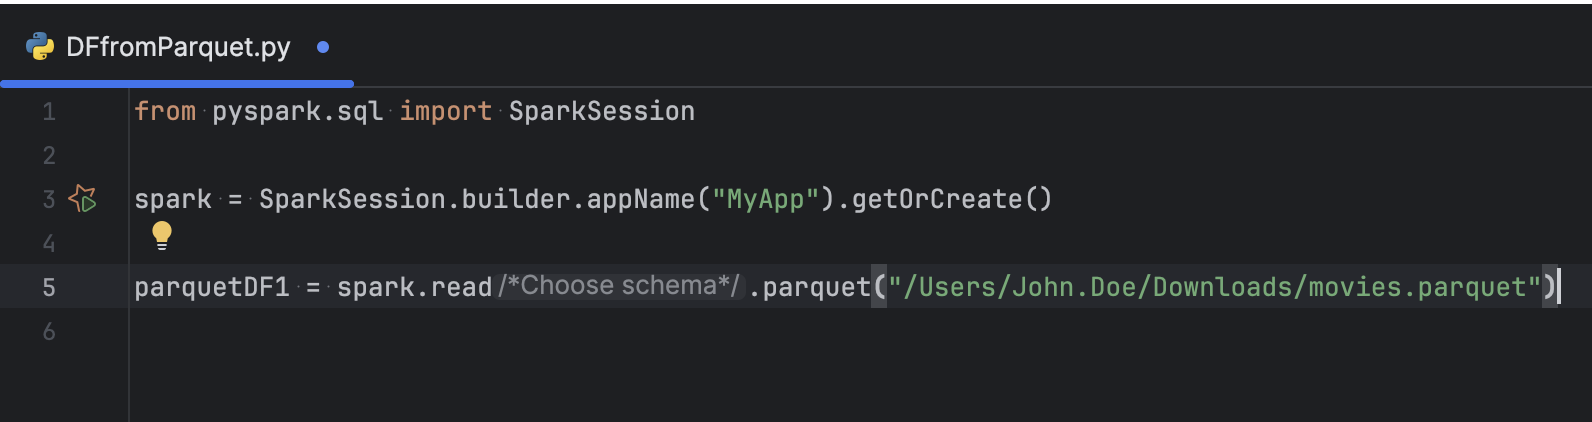Screen dimensions: 1592x422
Task: Click SparkSession in the import statement
Action: click(601, 111)
